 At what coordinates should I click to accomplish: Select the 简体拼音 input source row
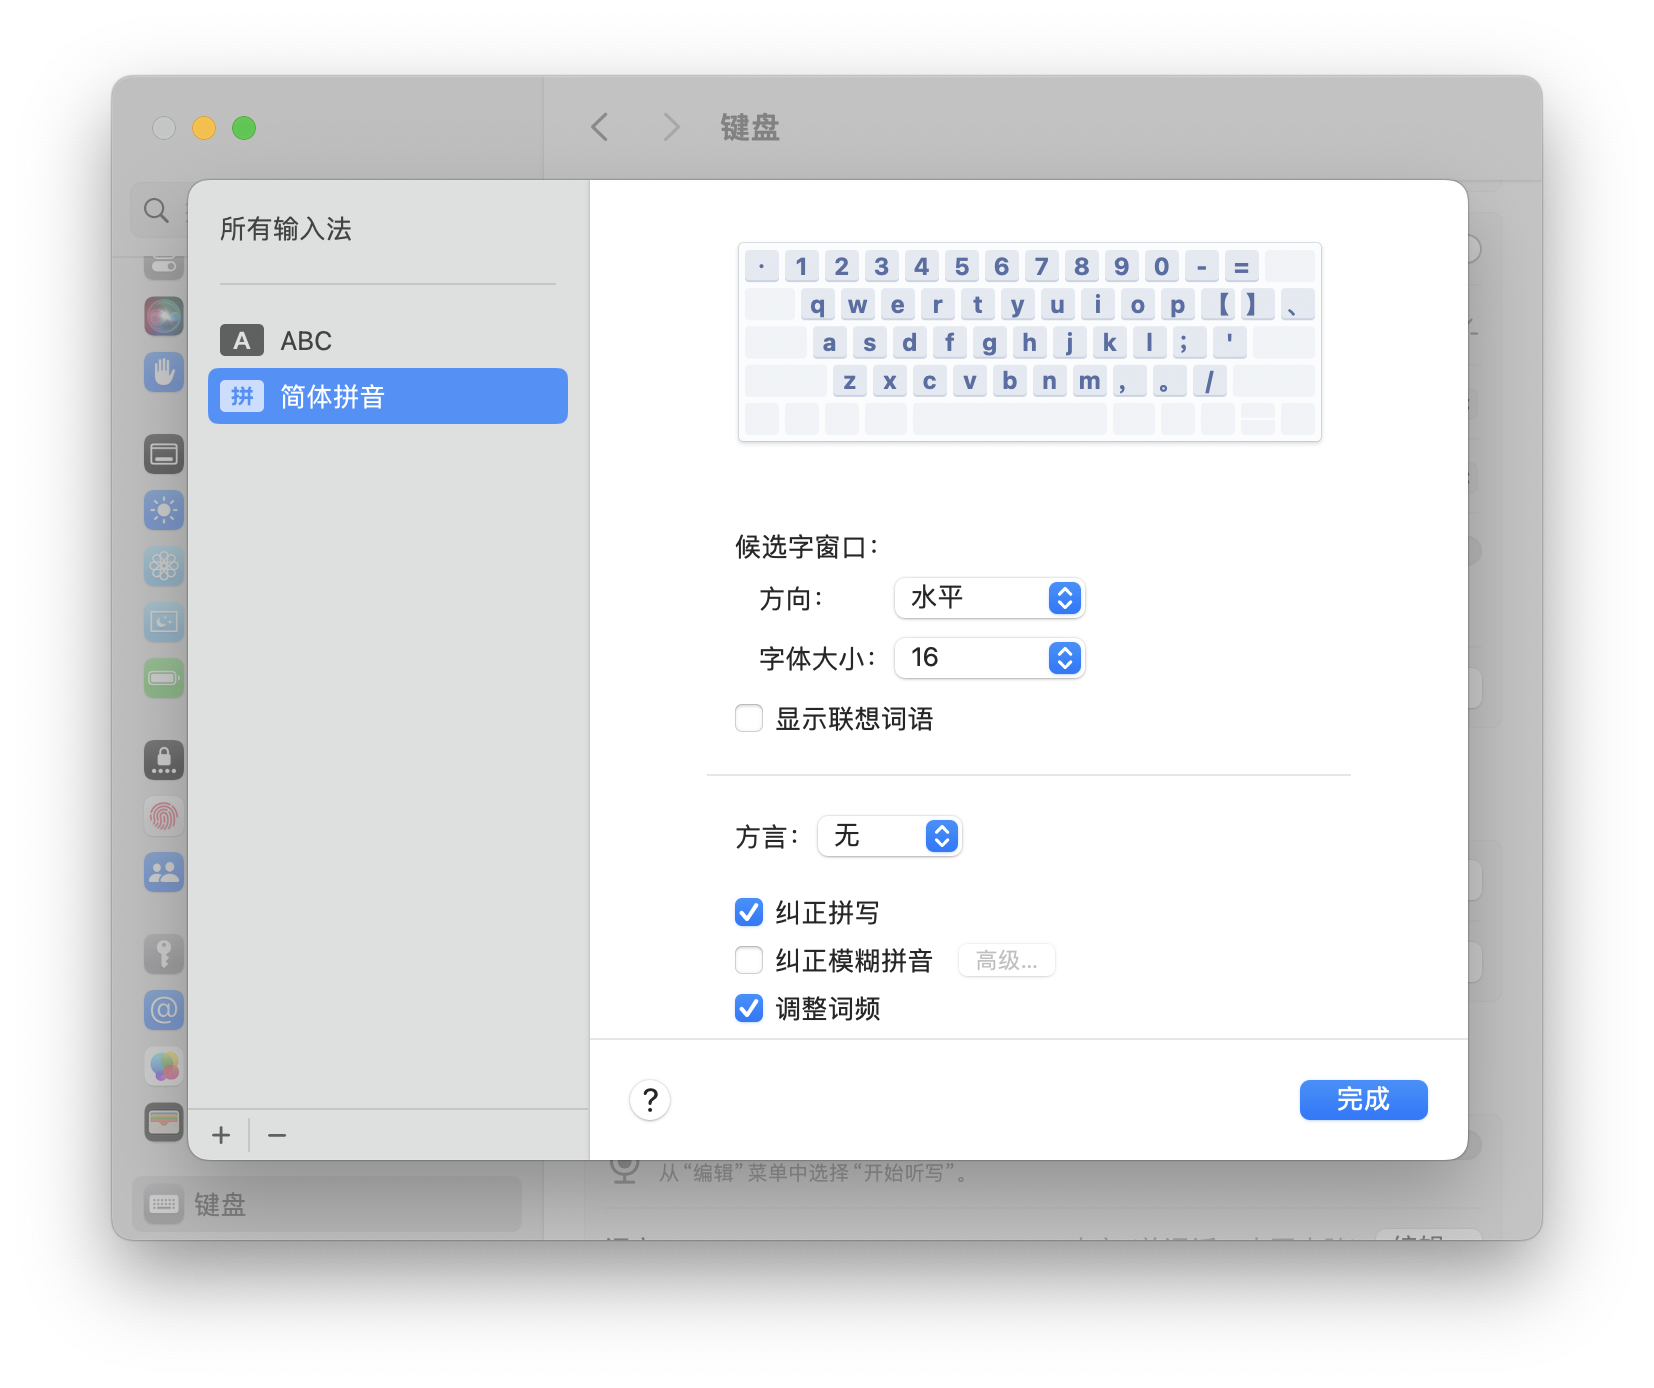tap(388, 396)
